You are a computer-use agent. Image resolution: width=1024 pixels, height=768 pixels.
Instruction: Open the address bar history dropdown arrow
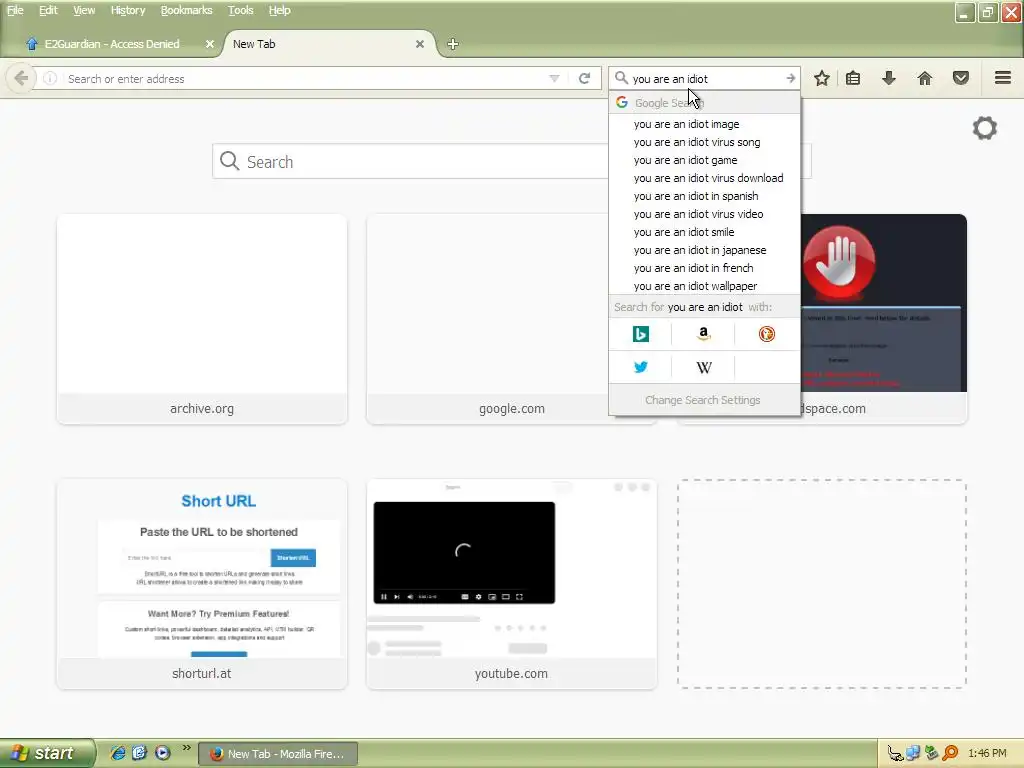(x=554, y=78)
